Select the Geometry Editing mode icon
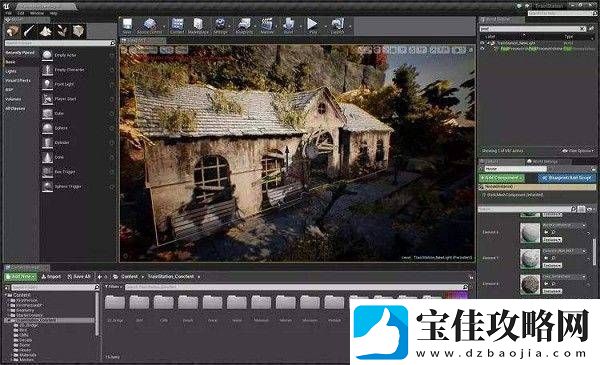This screenshot has height=365, width=600. (78, 31)
